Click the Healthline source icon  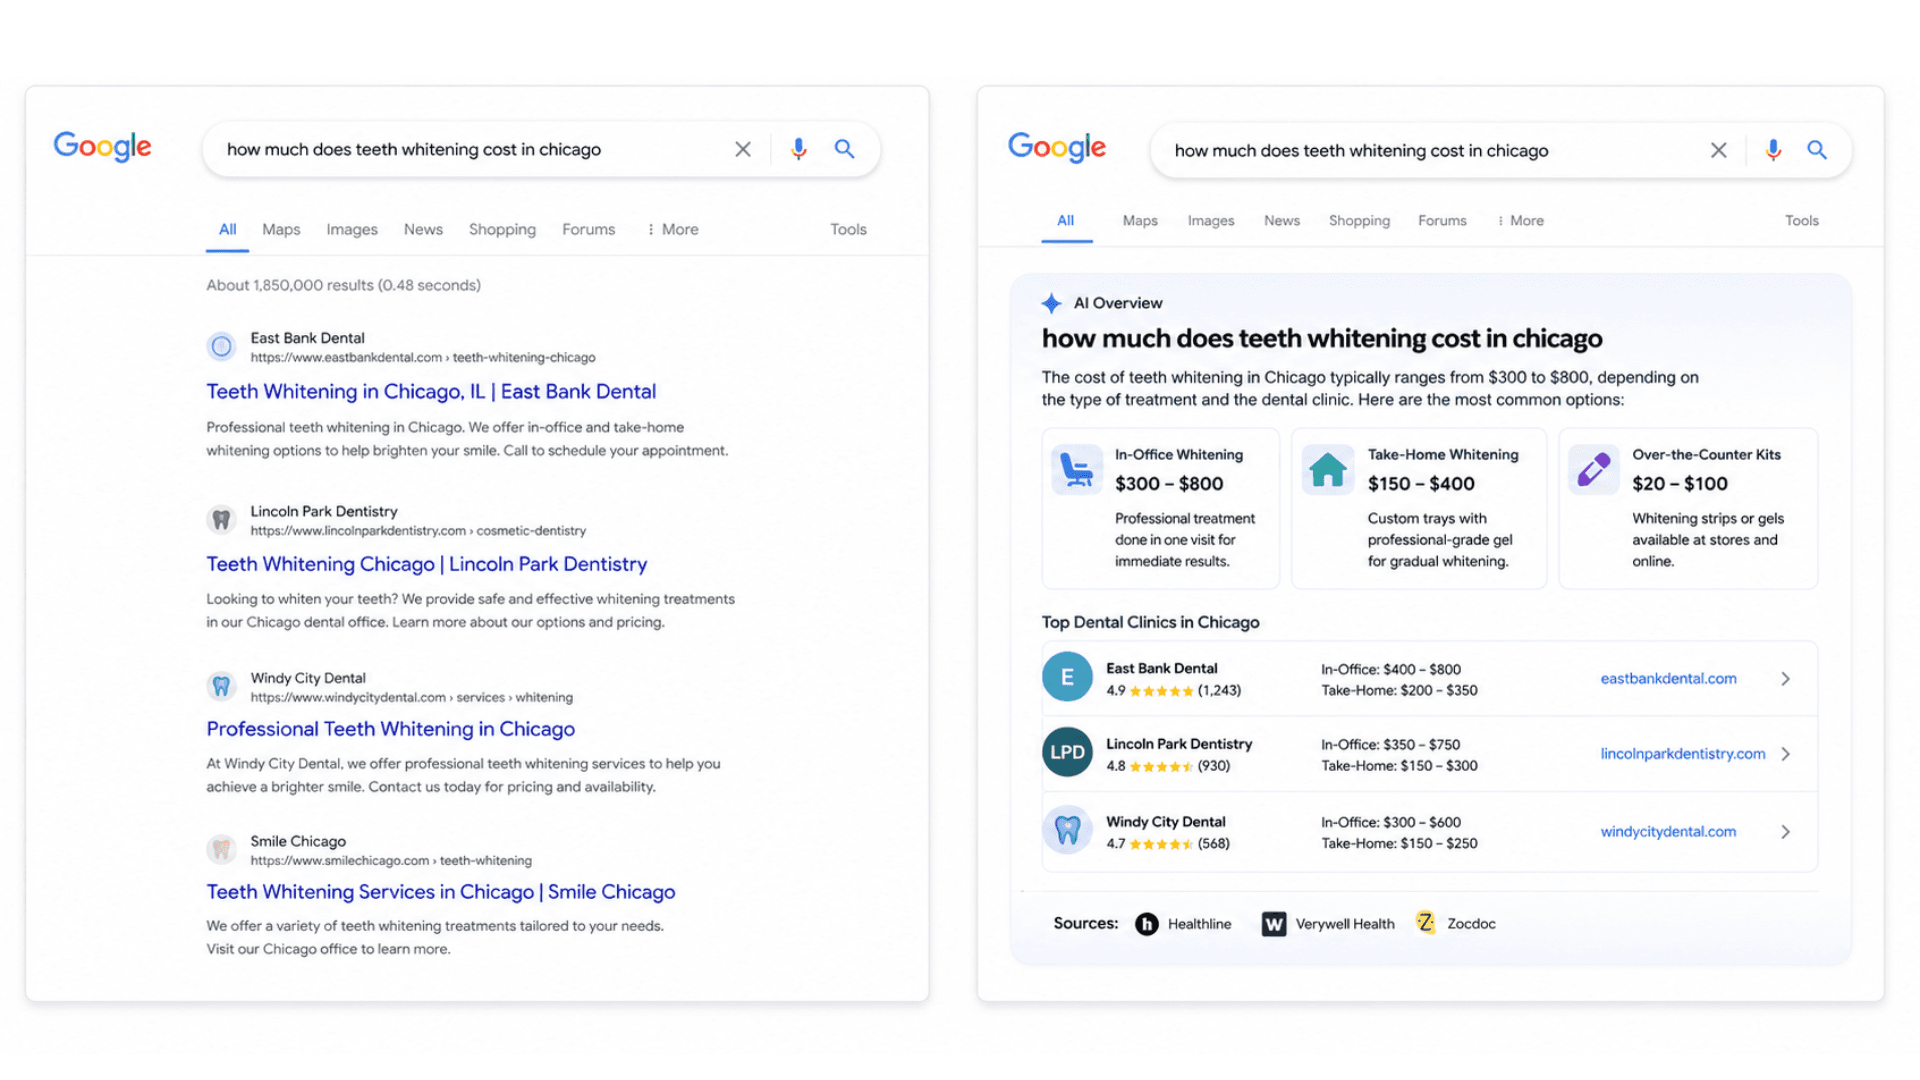tap(1147, 924)
